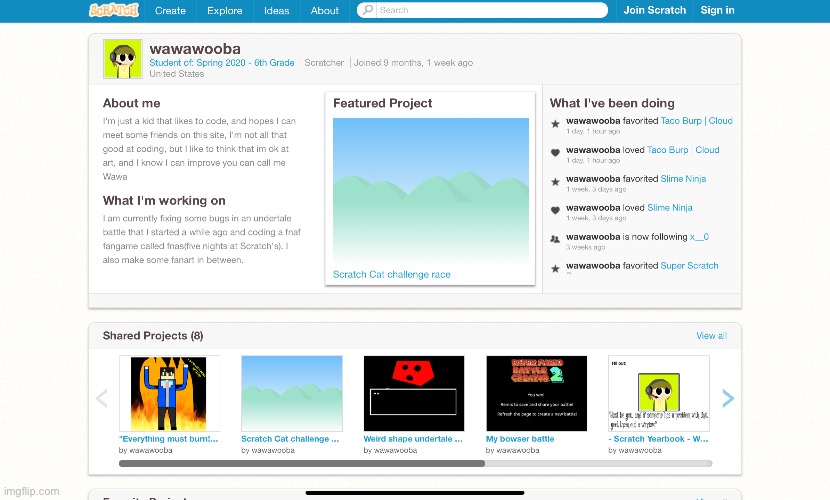
Task: Click the heart icon beside loved Taco Burp
Action: 555,153
